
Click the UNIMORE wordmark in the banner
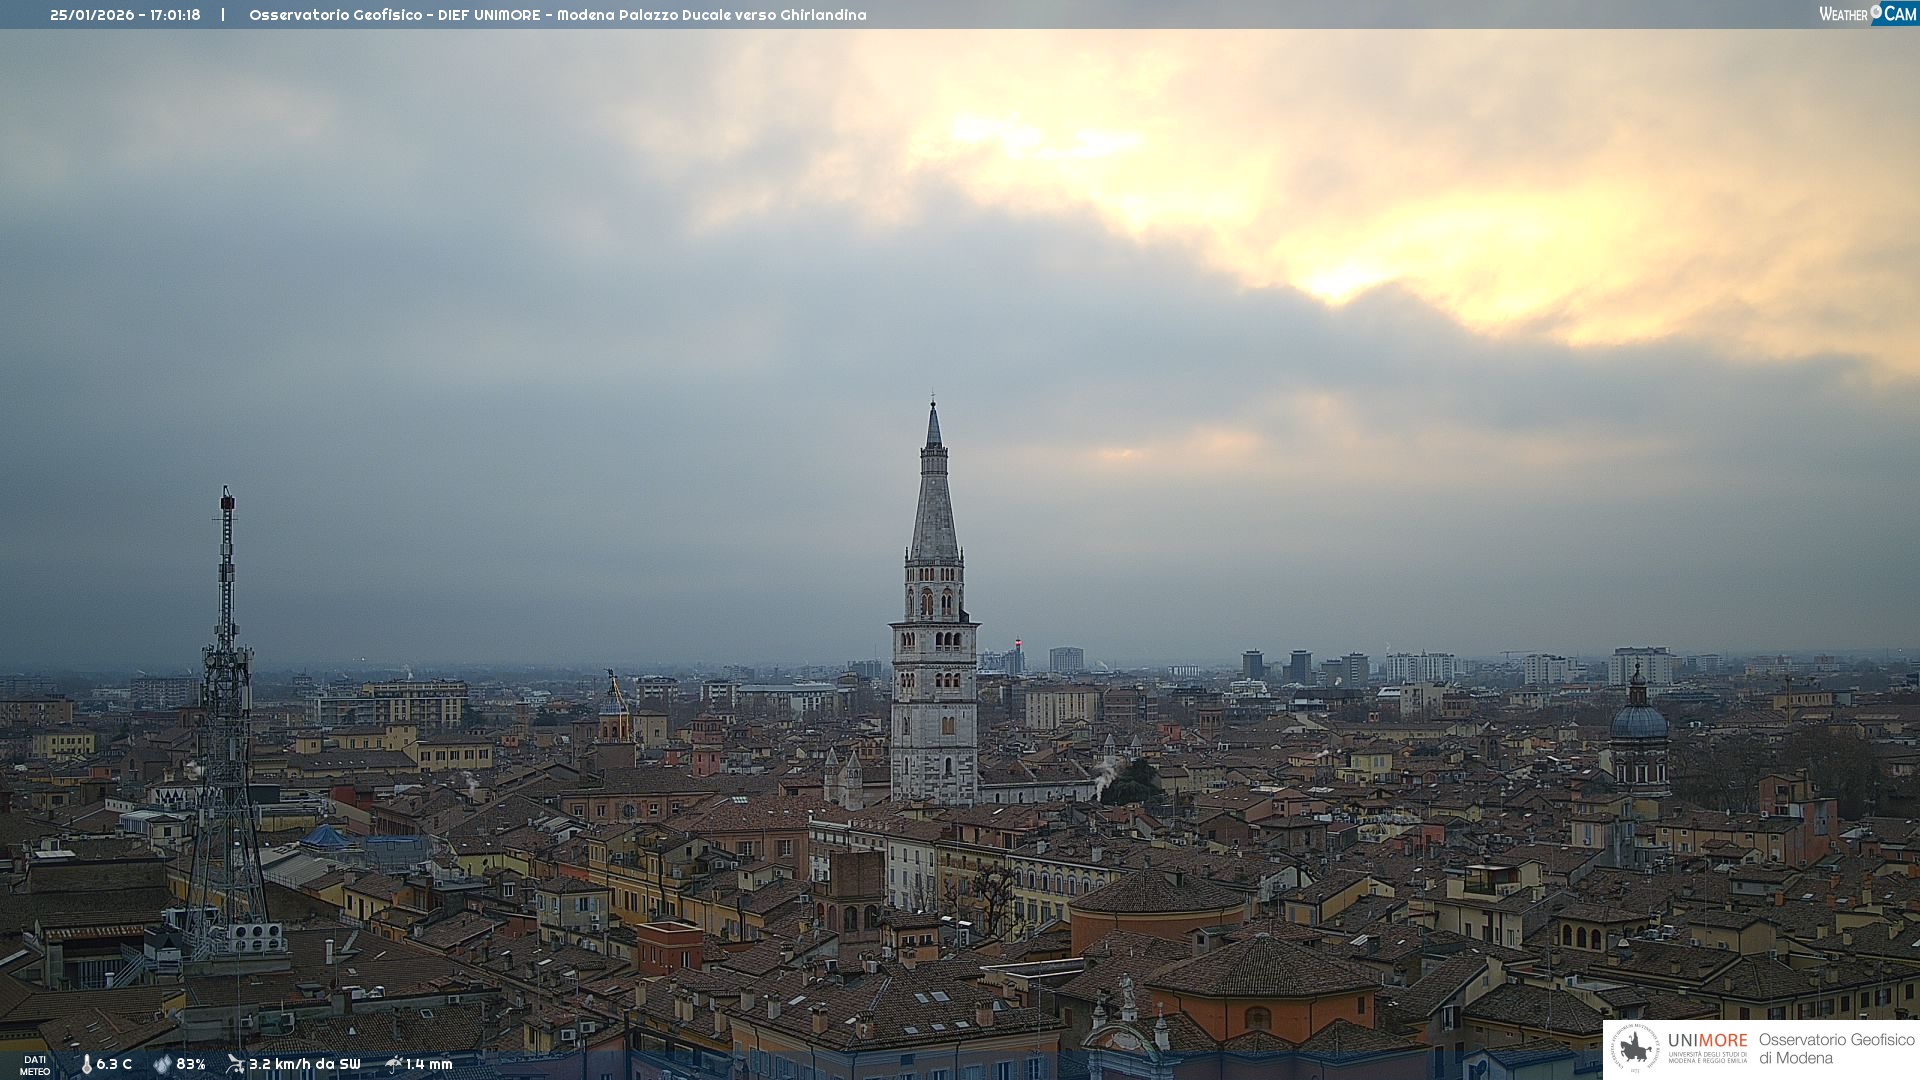coord(1707,1040)
